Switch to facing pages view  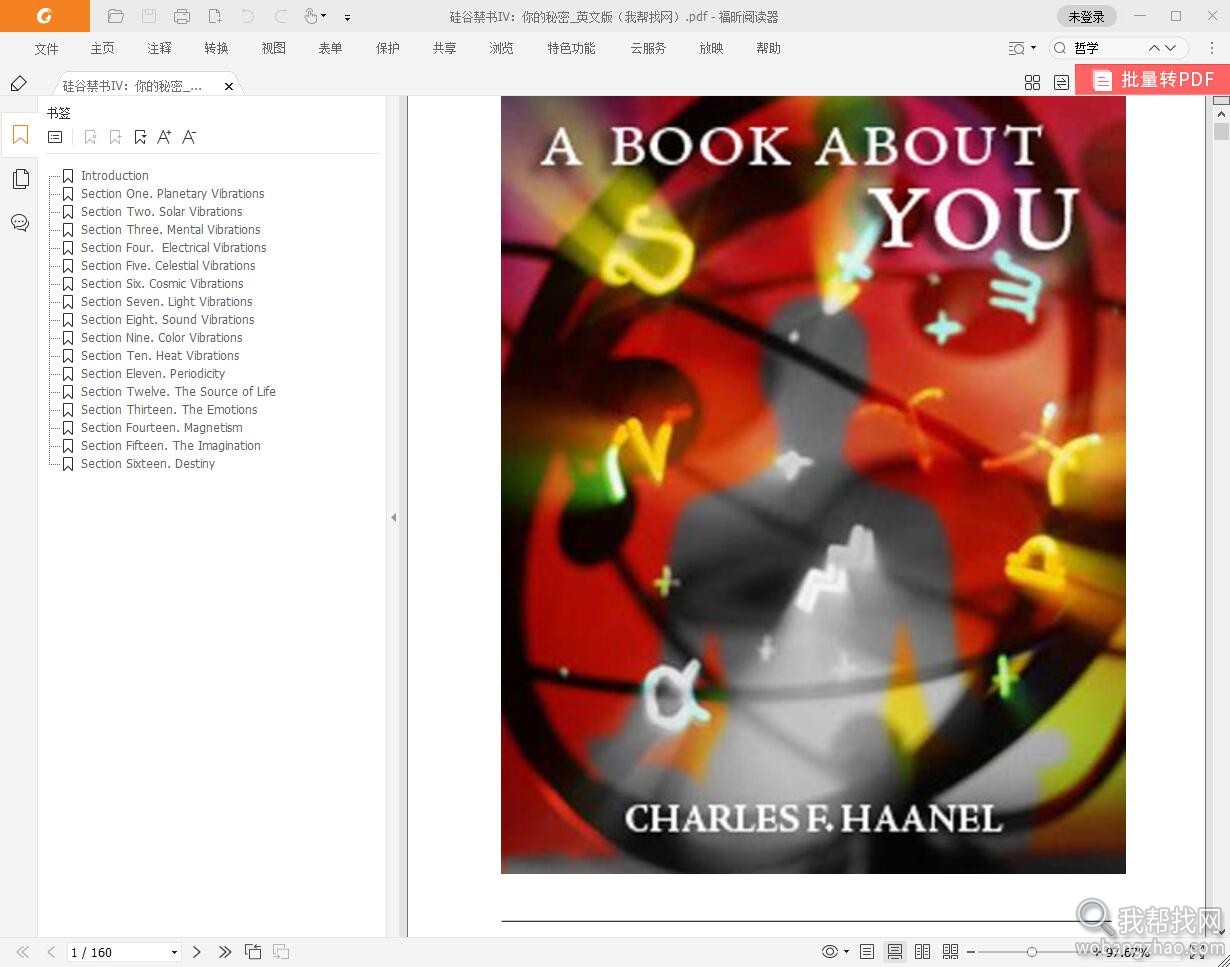[923, 952]
